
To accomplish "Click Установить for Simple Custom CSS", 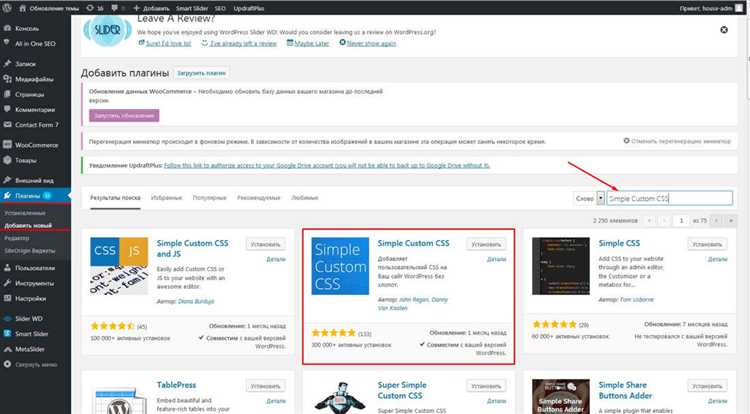I will point(486,243).
